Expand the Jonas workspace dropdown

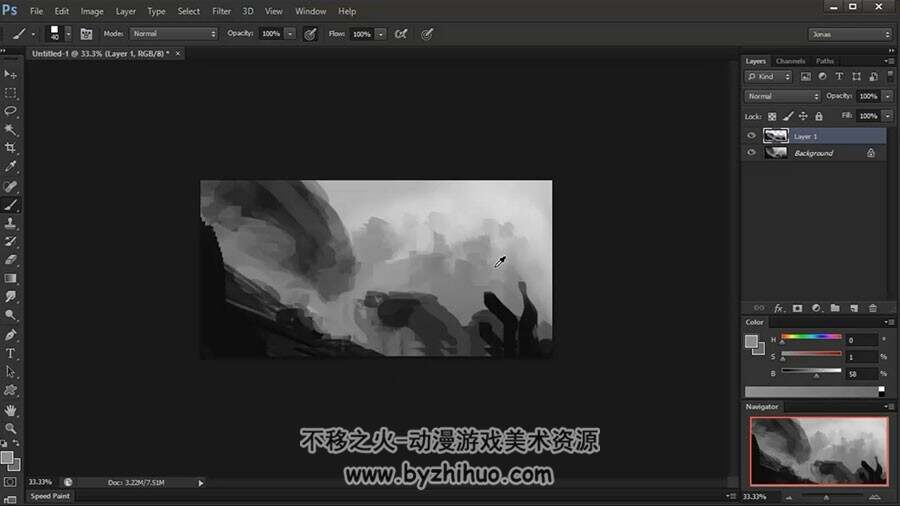coord(849,34)
